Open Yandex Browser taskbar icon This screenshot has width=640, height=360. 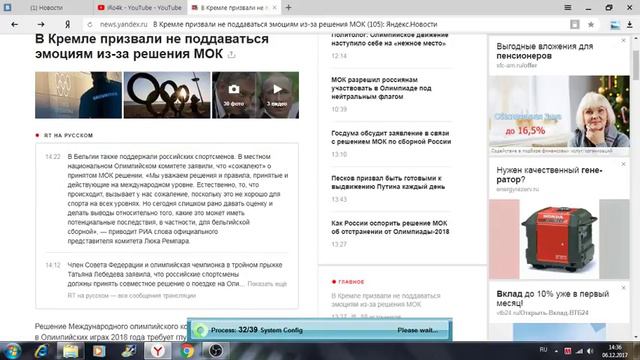point(158,351)
